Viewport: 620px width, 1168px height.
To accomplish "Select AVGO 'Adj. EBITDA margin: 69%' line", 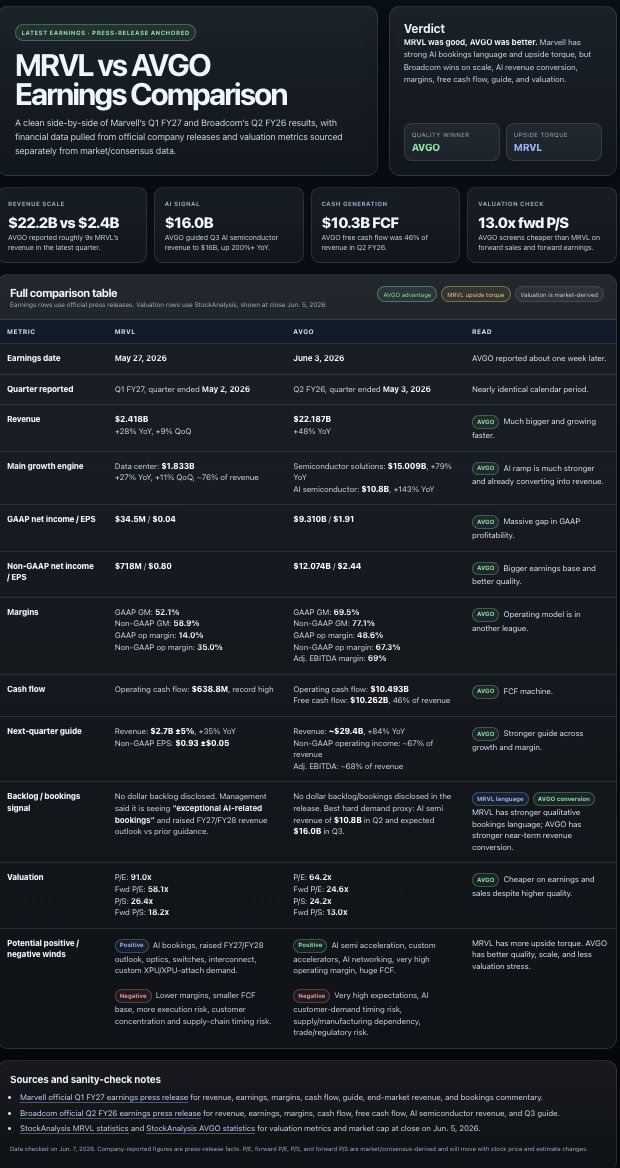I will 340,658.
